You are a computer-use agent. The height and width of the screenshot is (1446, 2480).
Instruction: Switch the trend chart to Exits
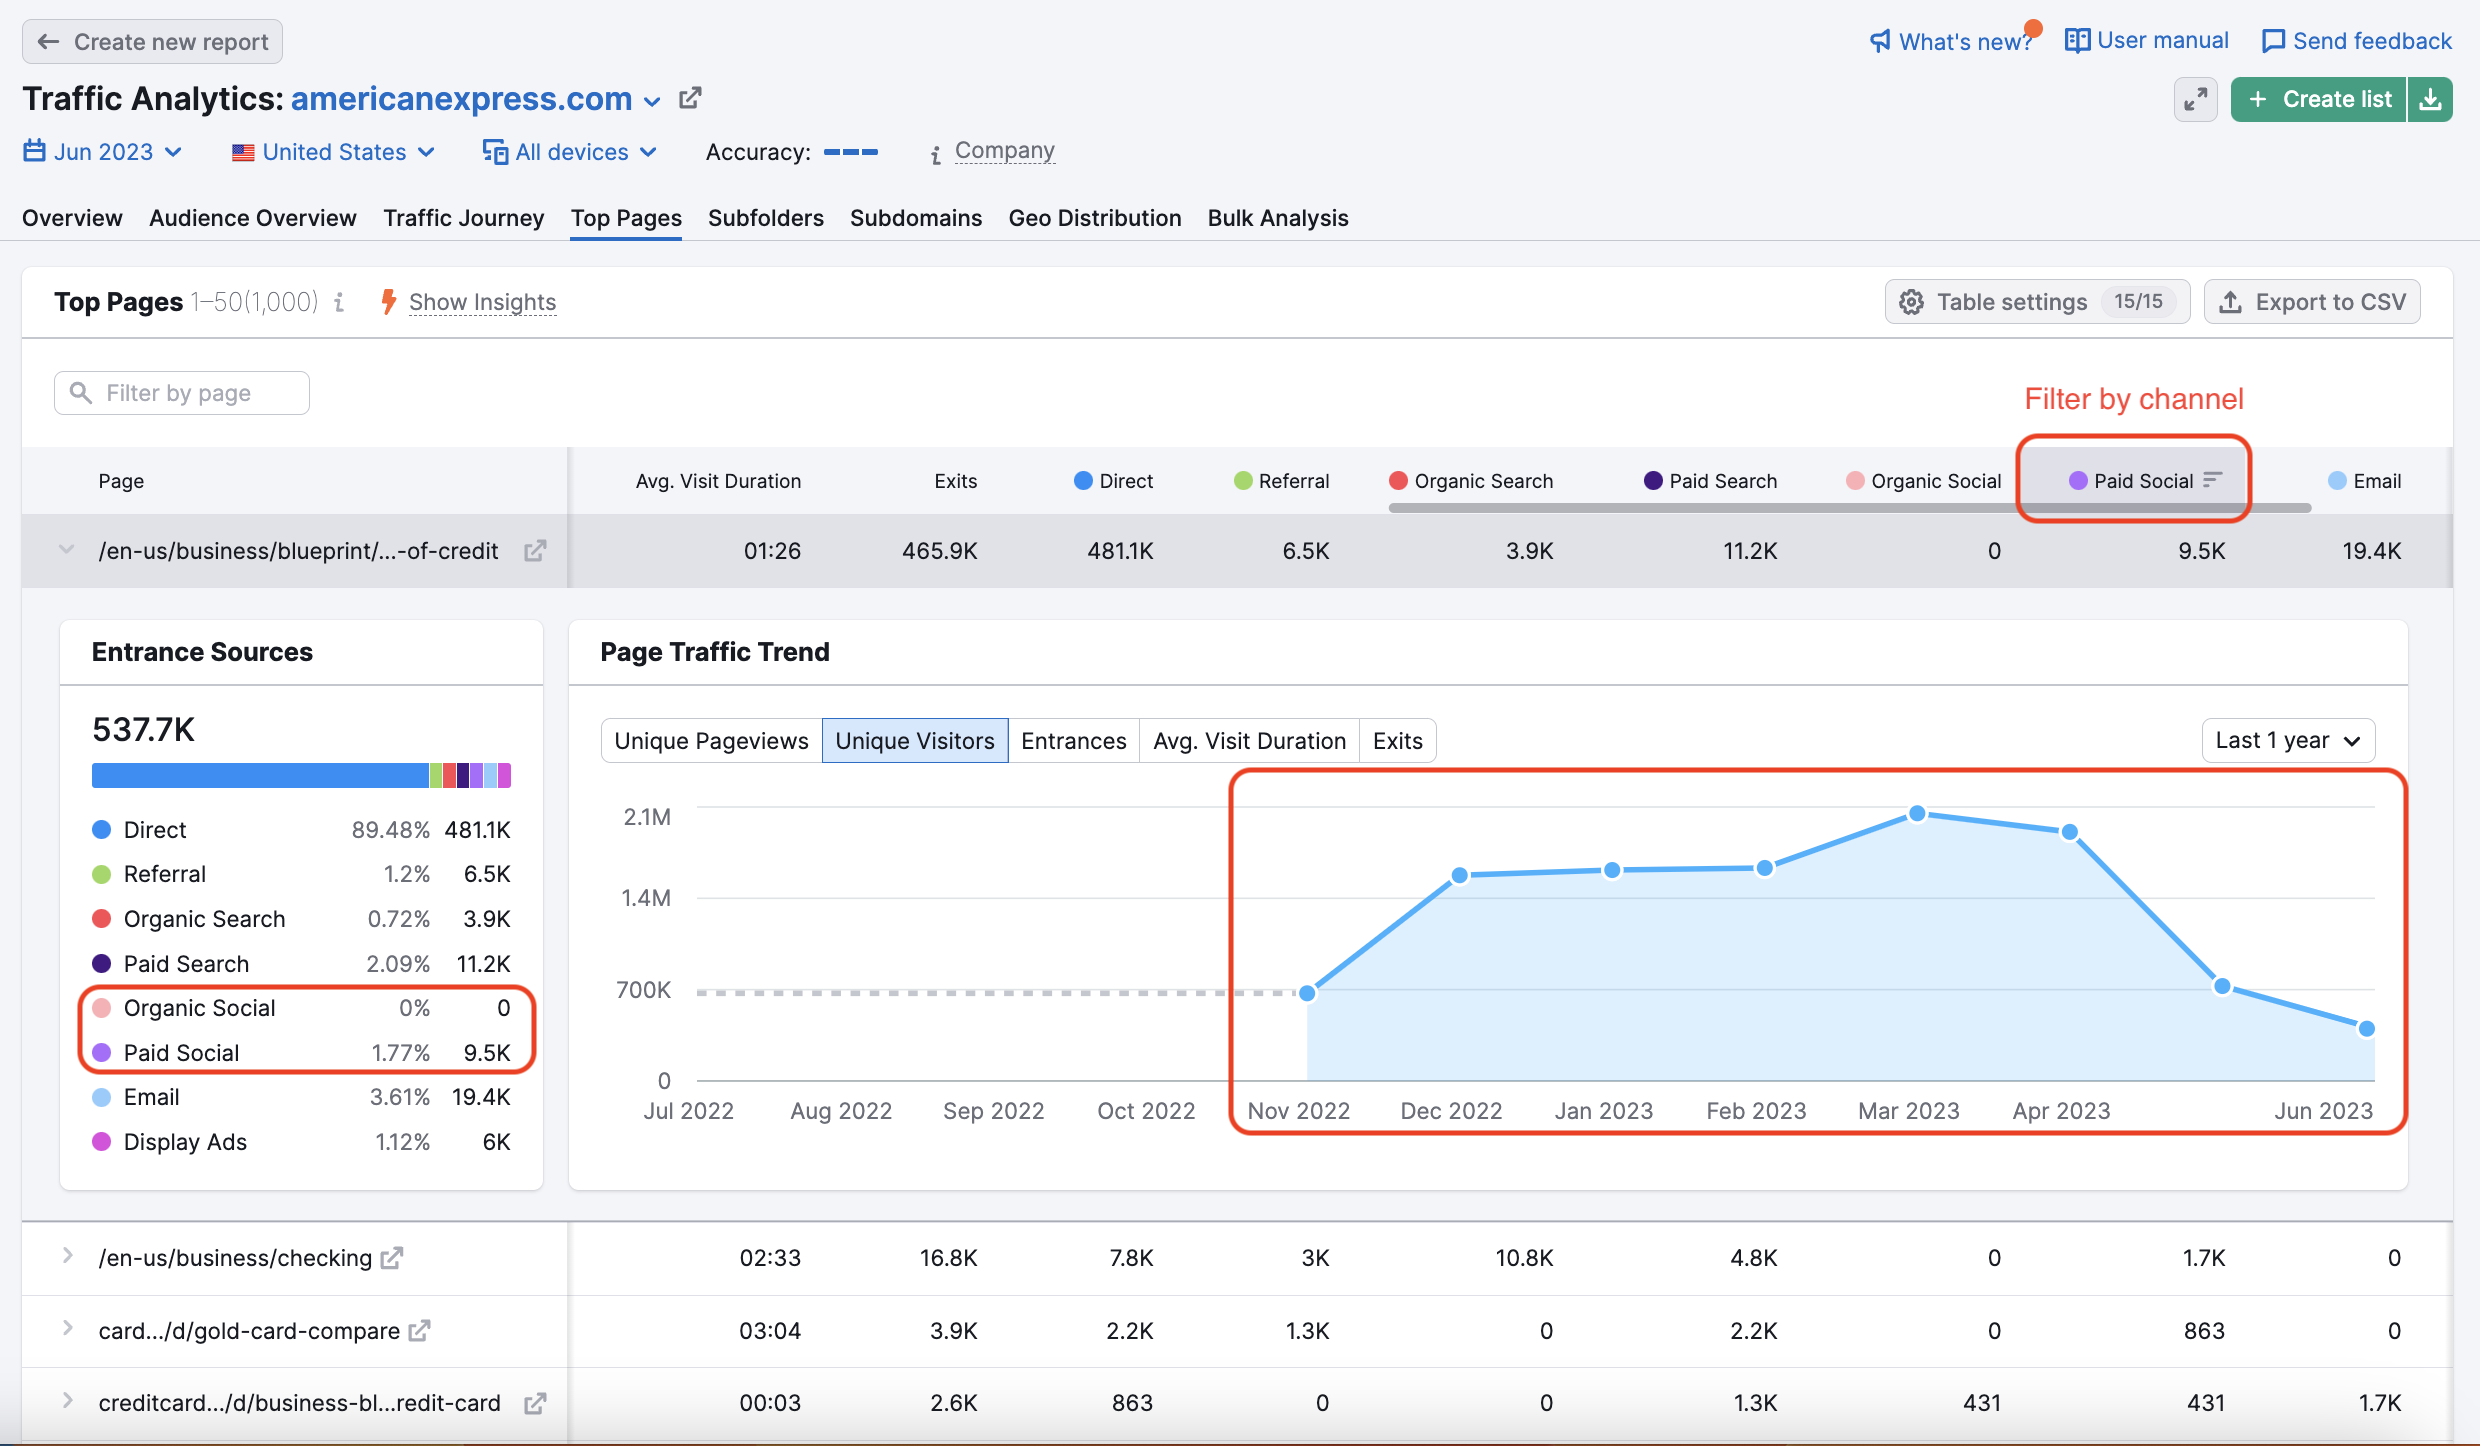(x=1397, y=740)
